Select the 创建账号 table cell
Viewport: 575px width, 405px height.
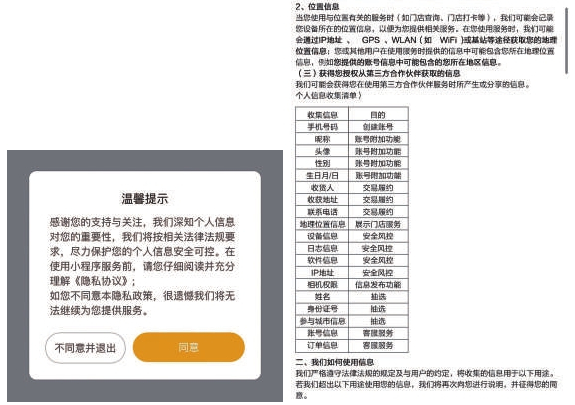click(x=378, y=127)
